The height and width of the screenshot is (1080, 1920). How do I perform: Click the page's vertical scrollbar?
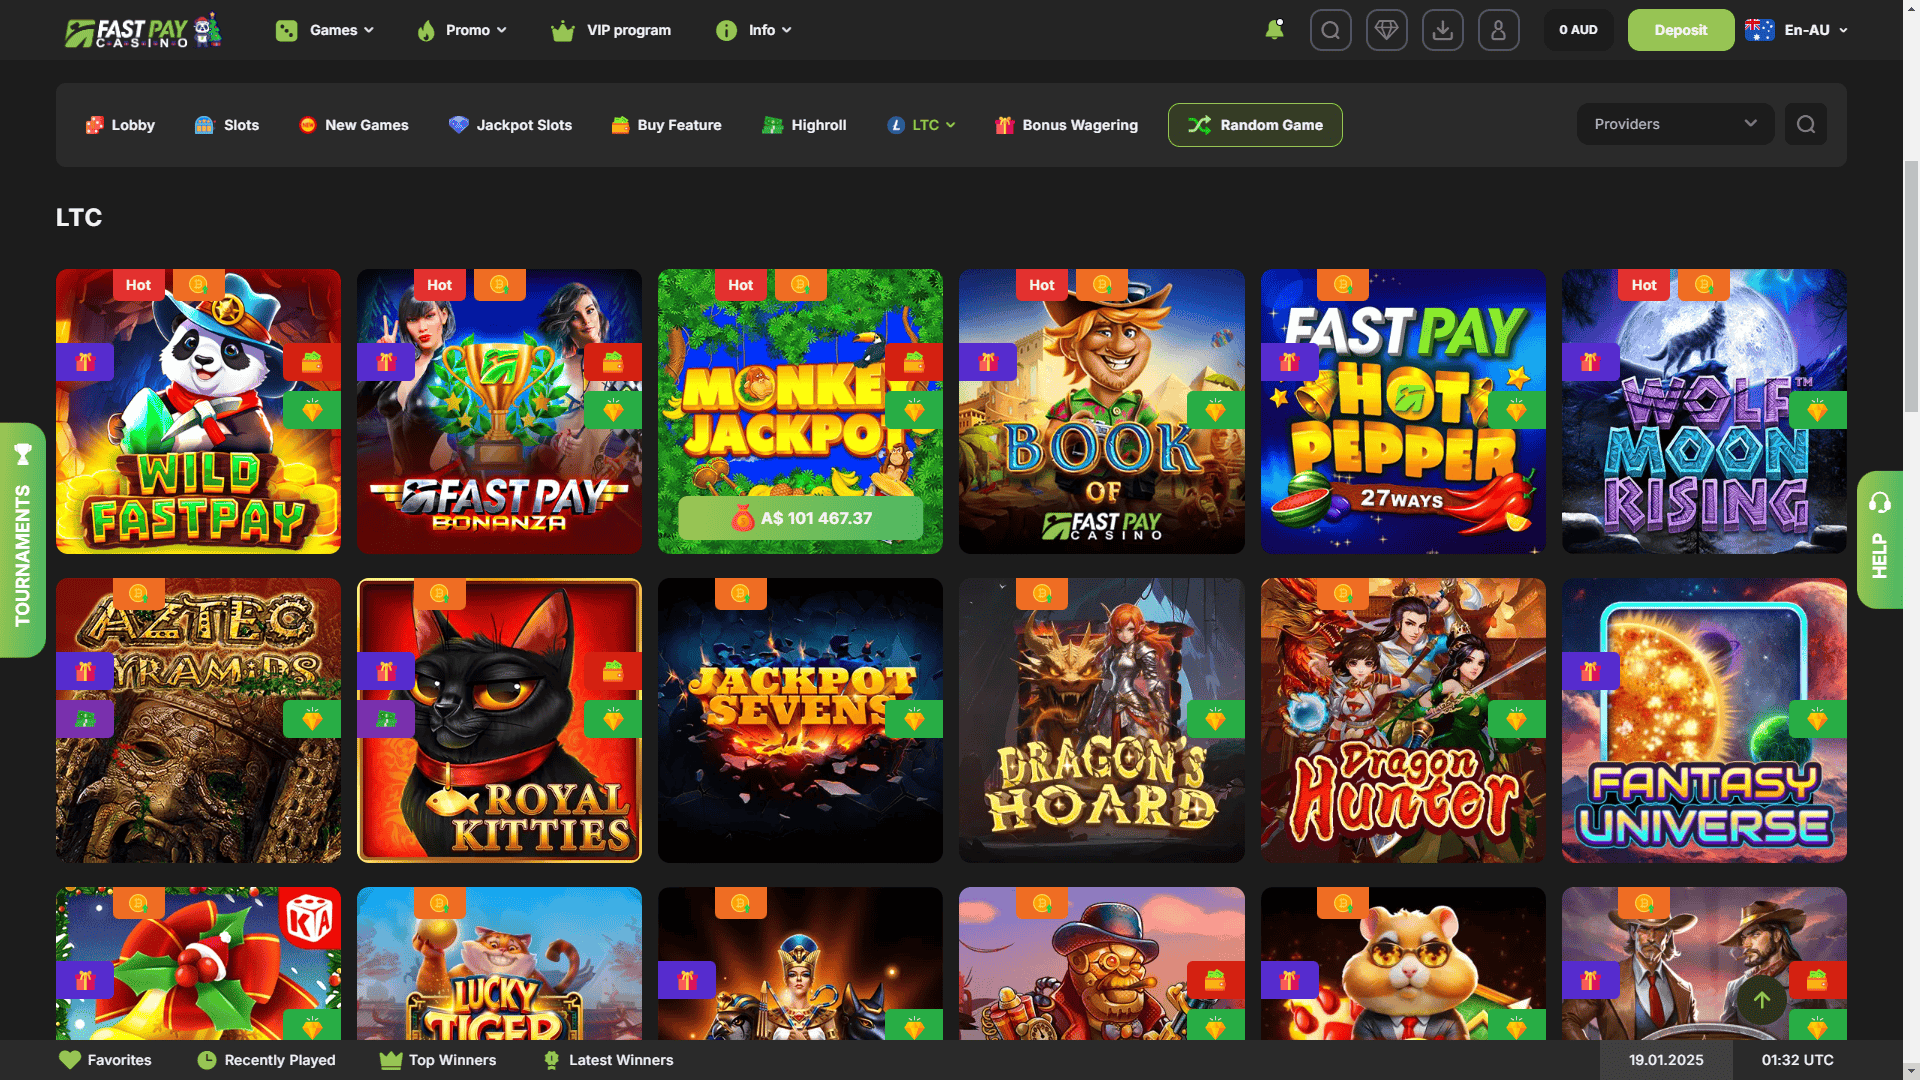coord(1910,285)
